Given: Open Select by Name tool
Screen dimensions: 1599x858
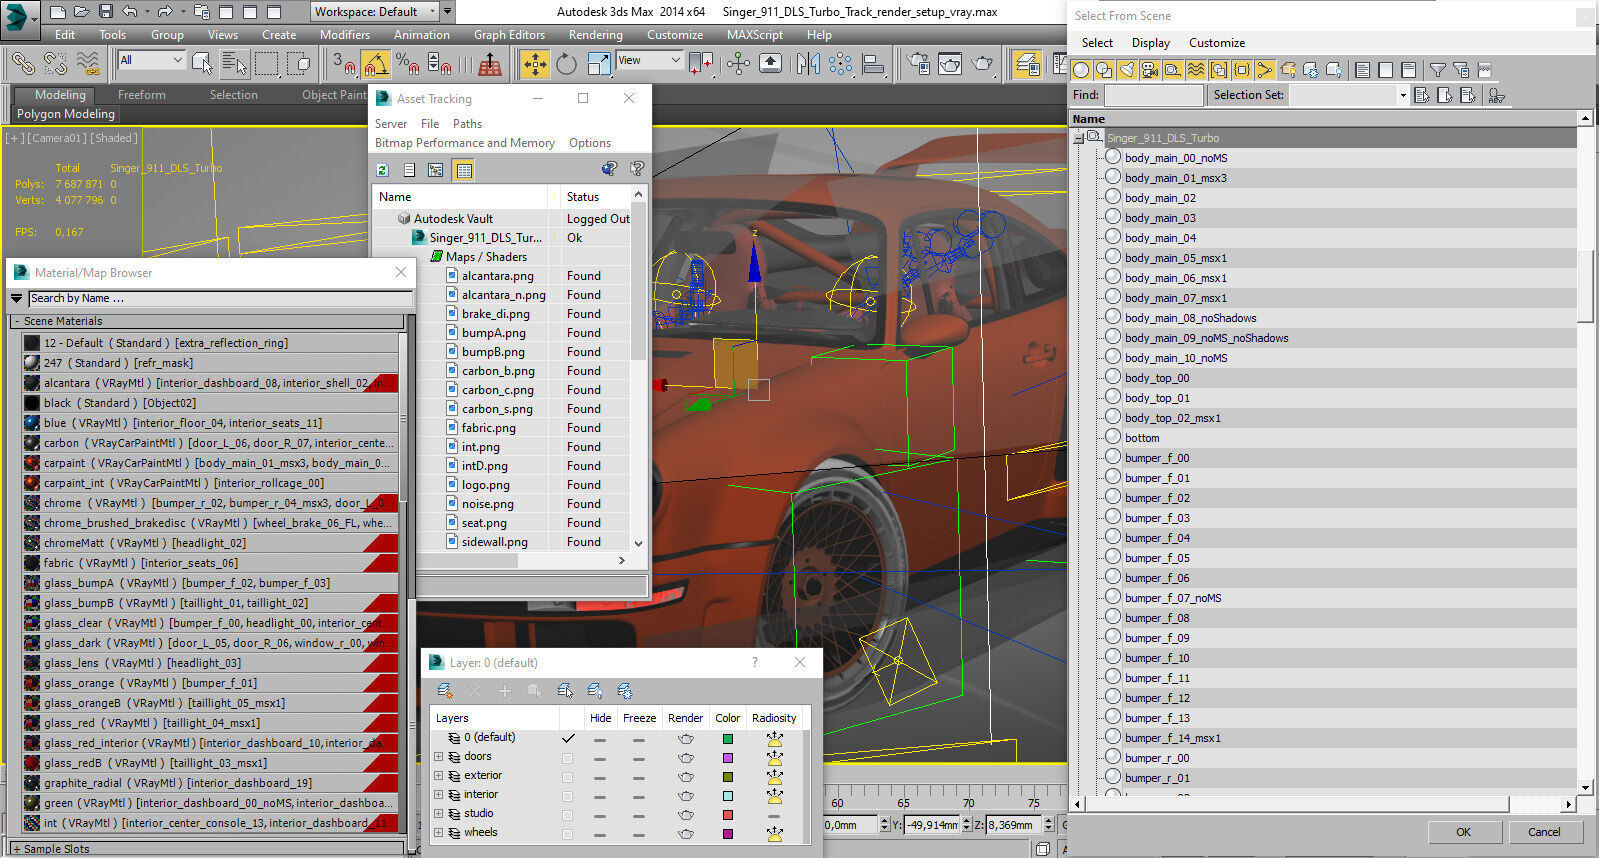Looking at the screenshot, I should (234, 64).
